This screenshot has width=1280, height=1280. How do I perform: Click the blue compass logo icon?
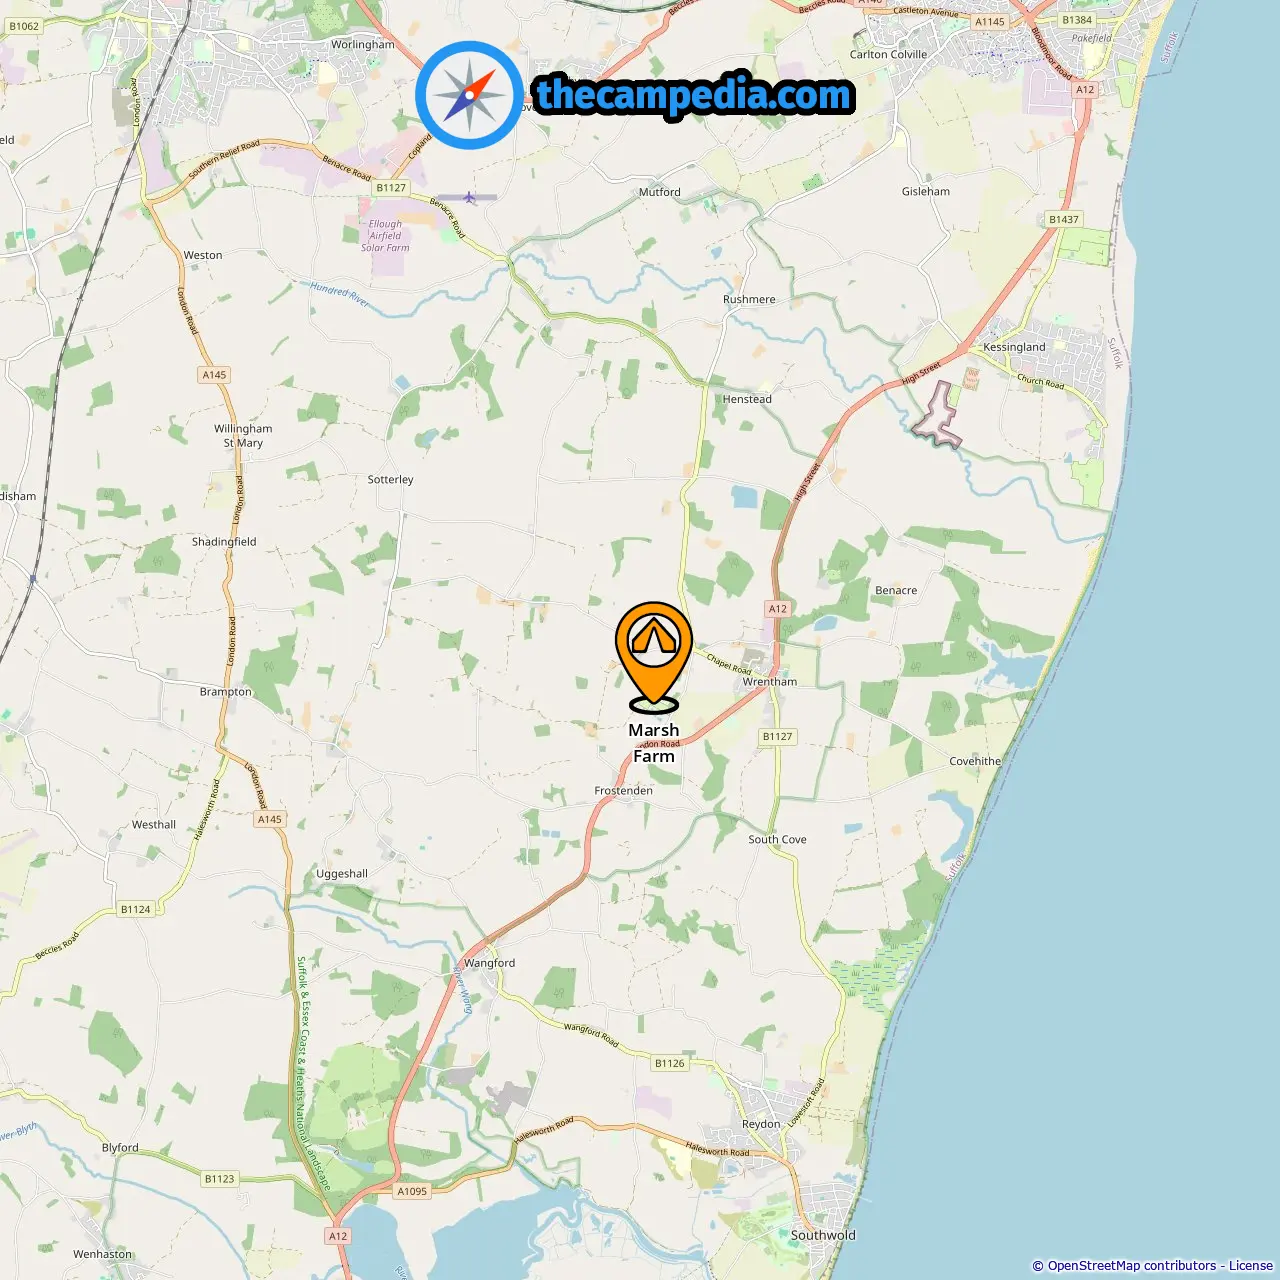(x=469, y=95)
